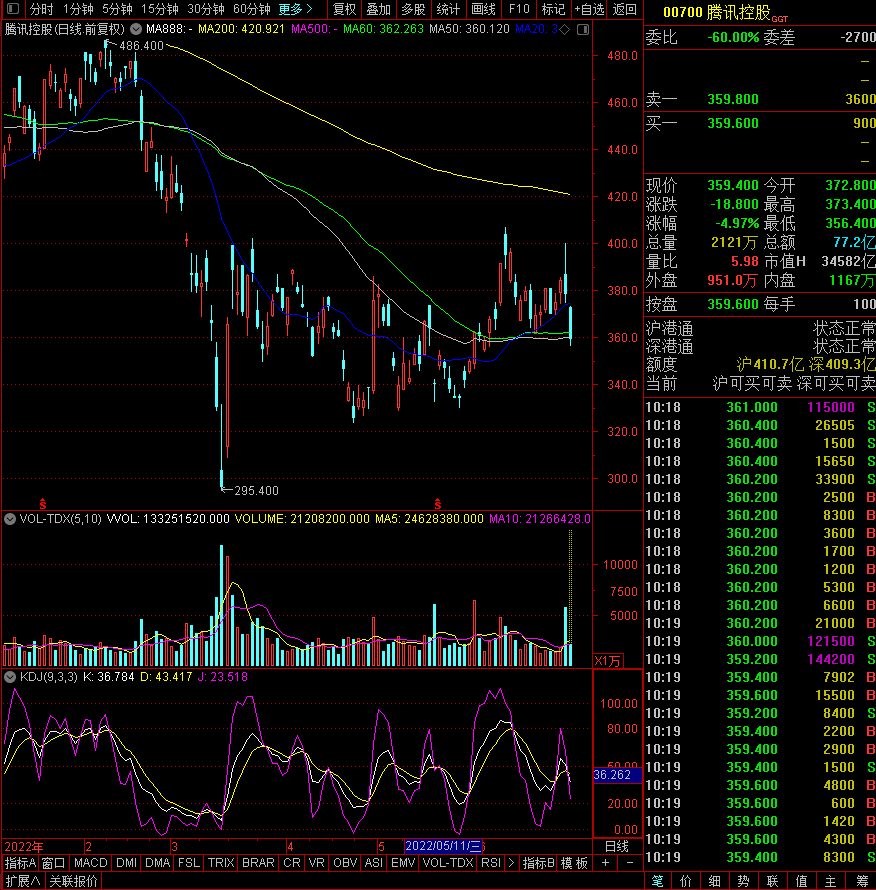
Task: Activate 画线 drawing tools
Action: click(x=484, y=9)
